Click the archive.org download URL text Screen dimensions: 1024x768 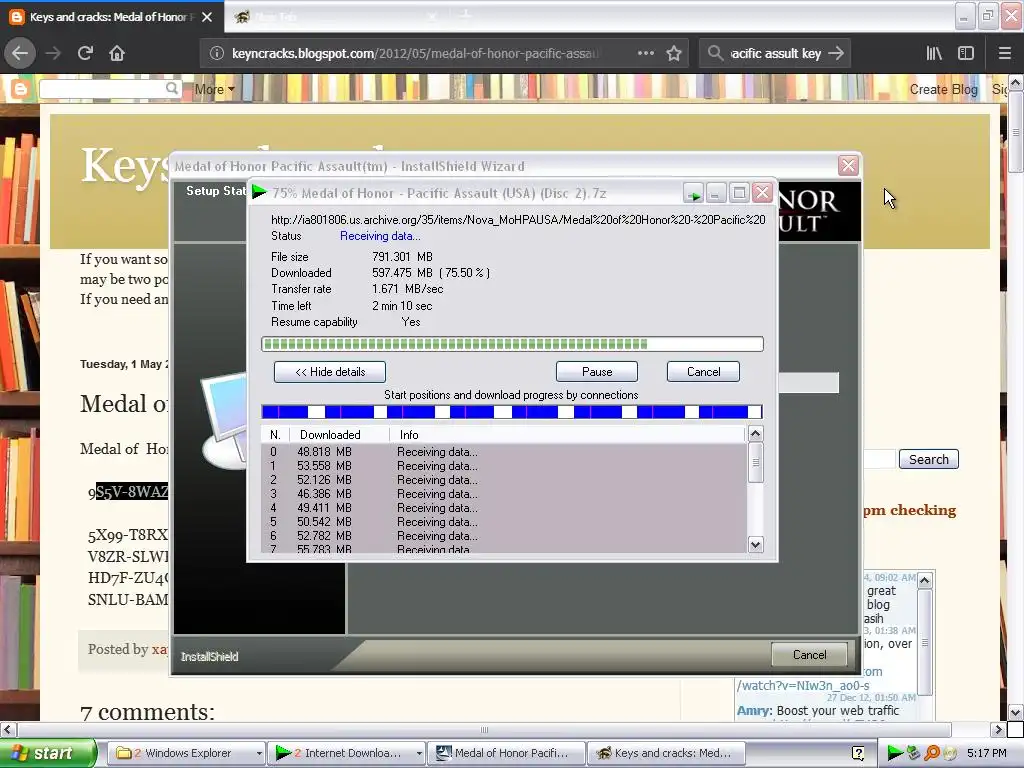pyautogui.click(x=518, y=219)
